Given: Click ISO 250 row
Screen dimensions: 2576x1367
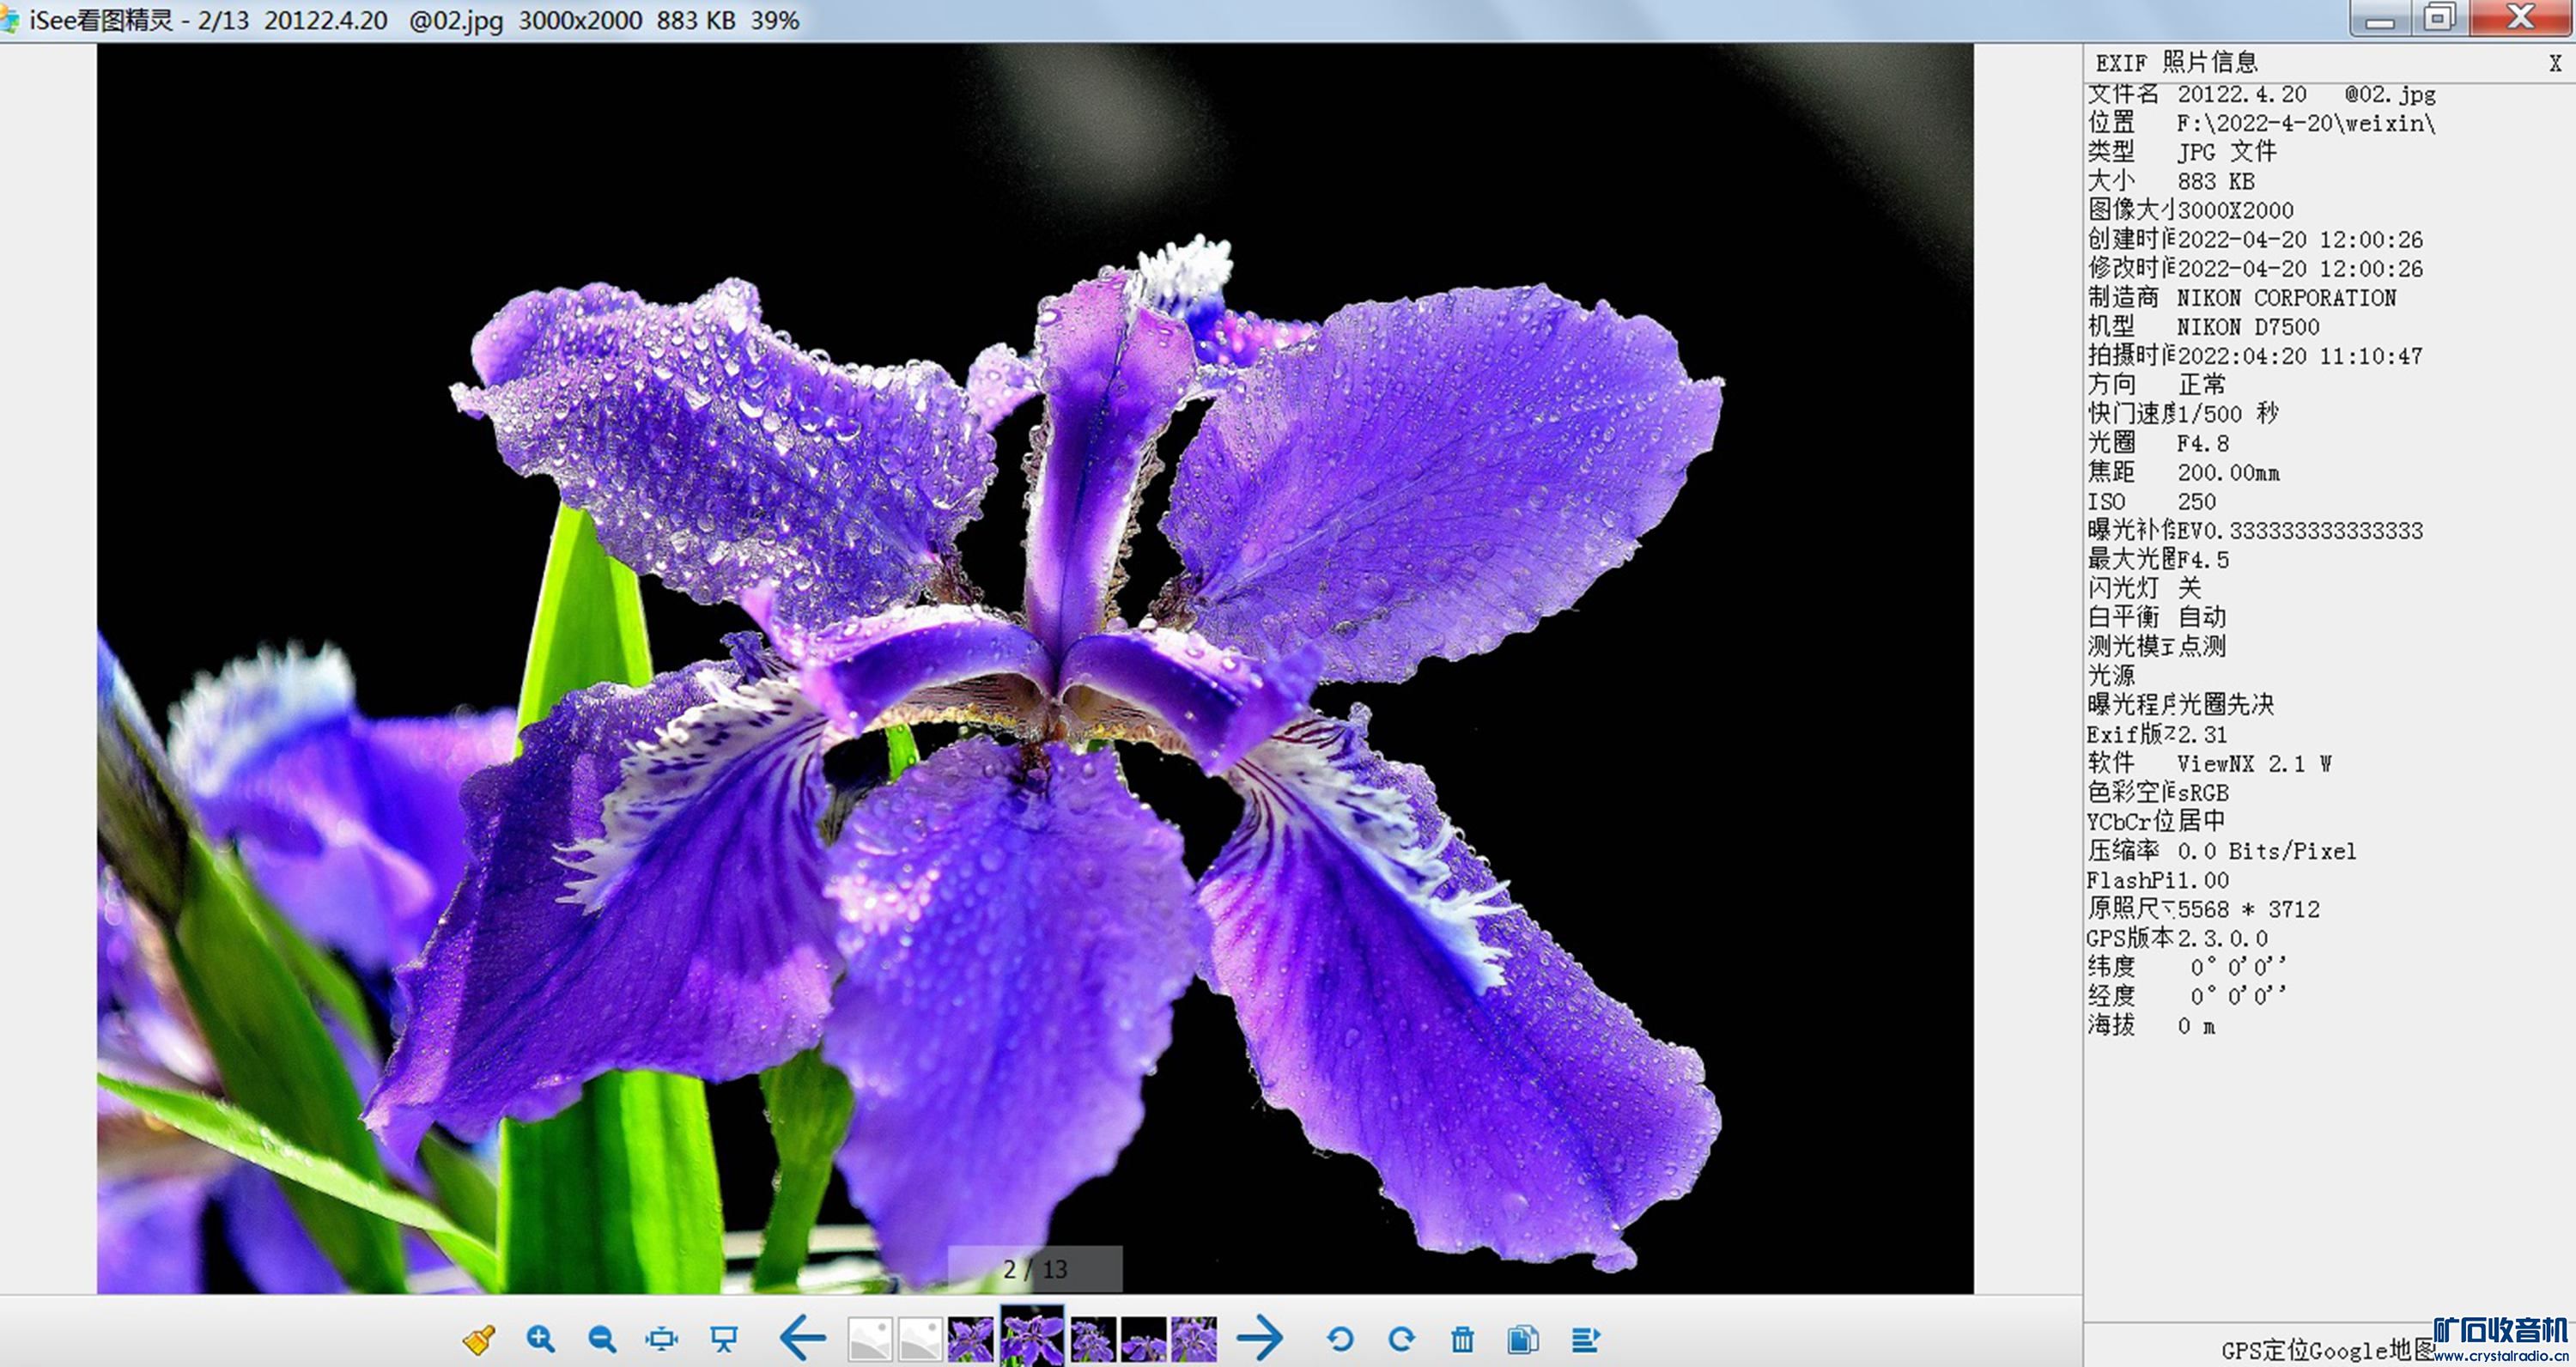Looking at the screenshot, I should tap(2151, 501).
